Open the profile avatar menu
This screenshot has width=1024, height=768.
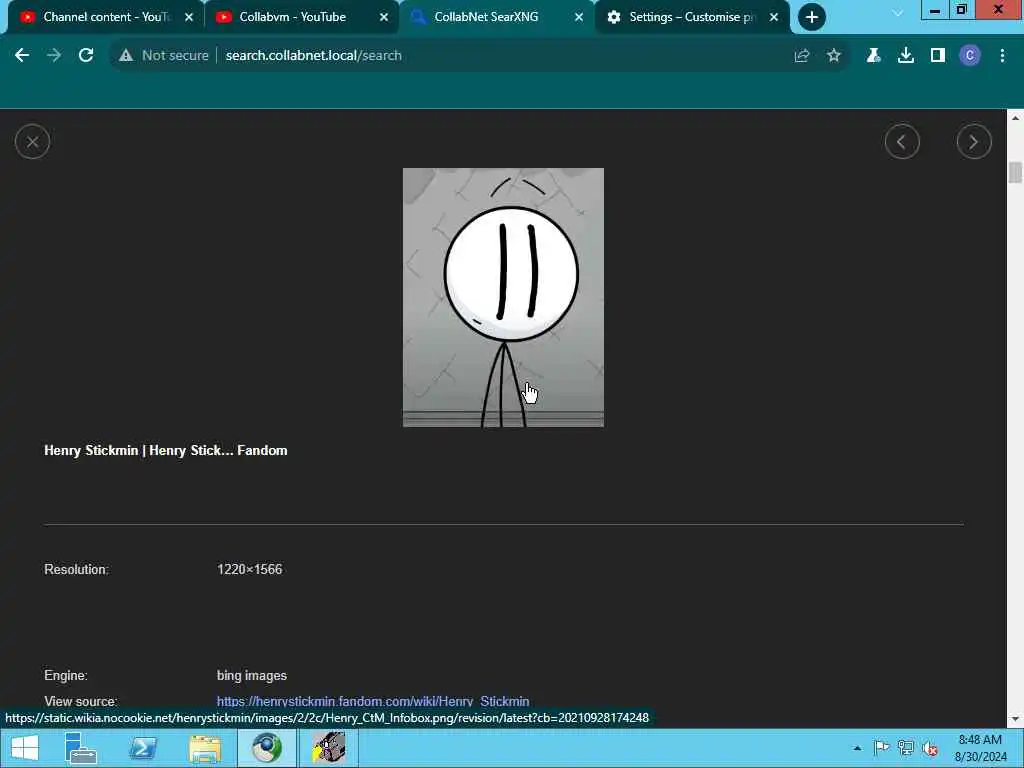(970, 56)
